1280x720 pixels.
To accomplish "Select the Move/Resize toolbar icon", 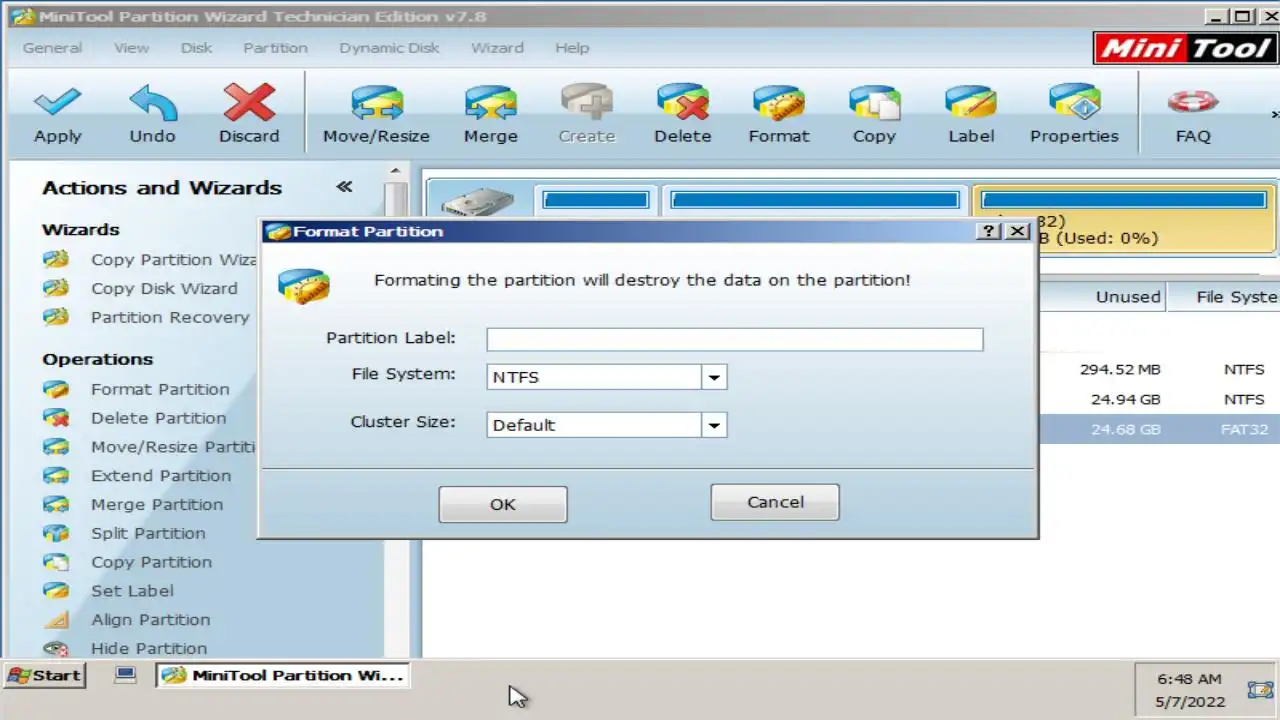I will [376, 102].
